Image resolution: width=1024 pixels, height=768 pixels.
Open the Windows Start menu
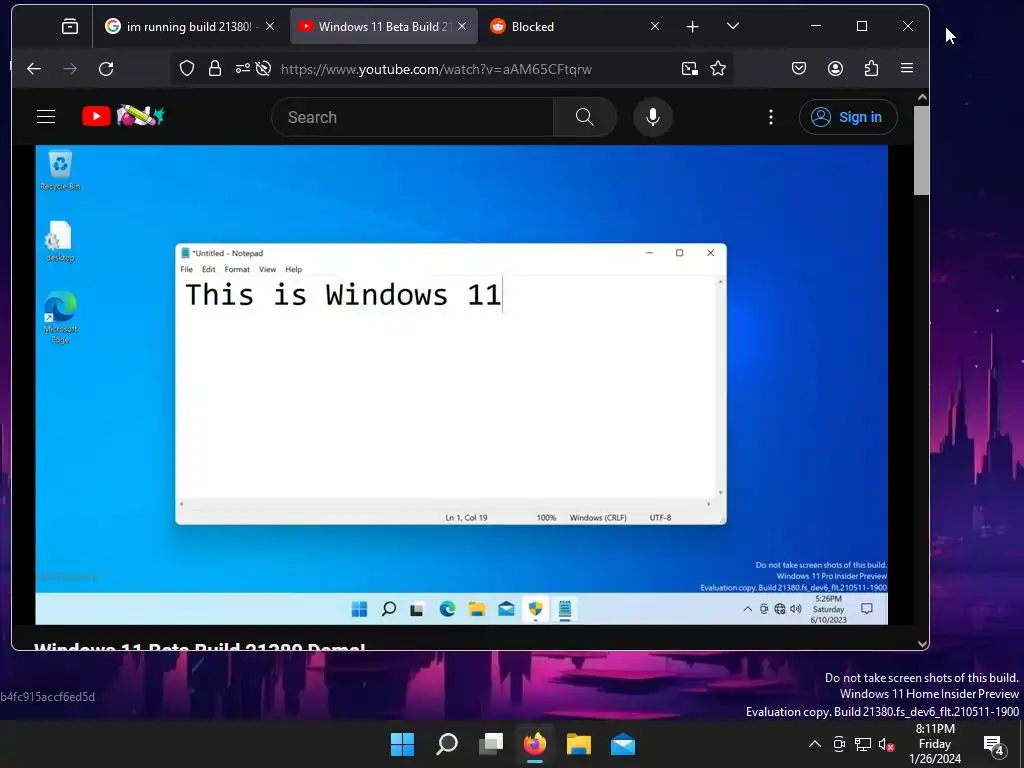402,744
